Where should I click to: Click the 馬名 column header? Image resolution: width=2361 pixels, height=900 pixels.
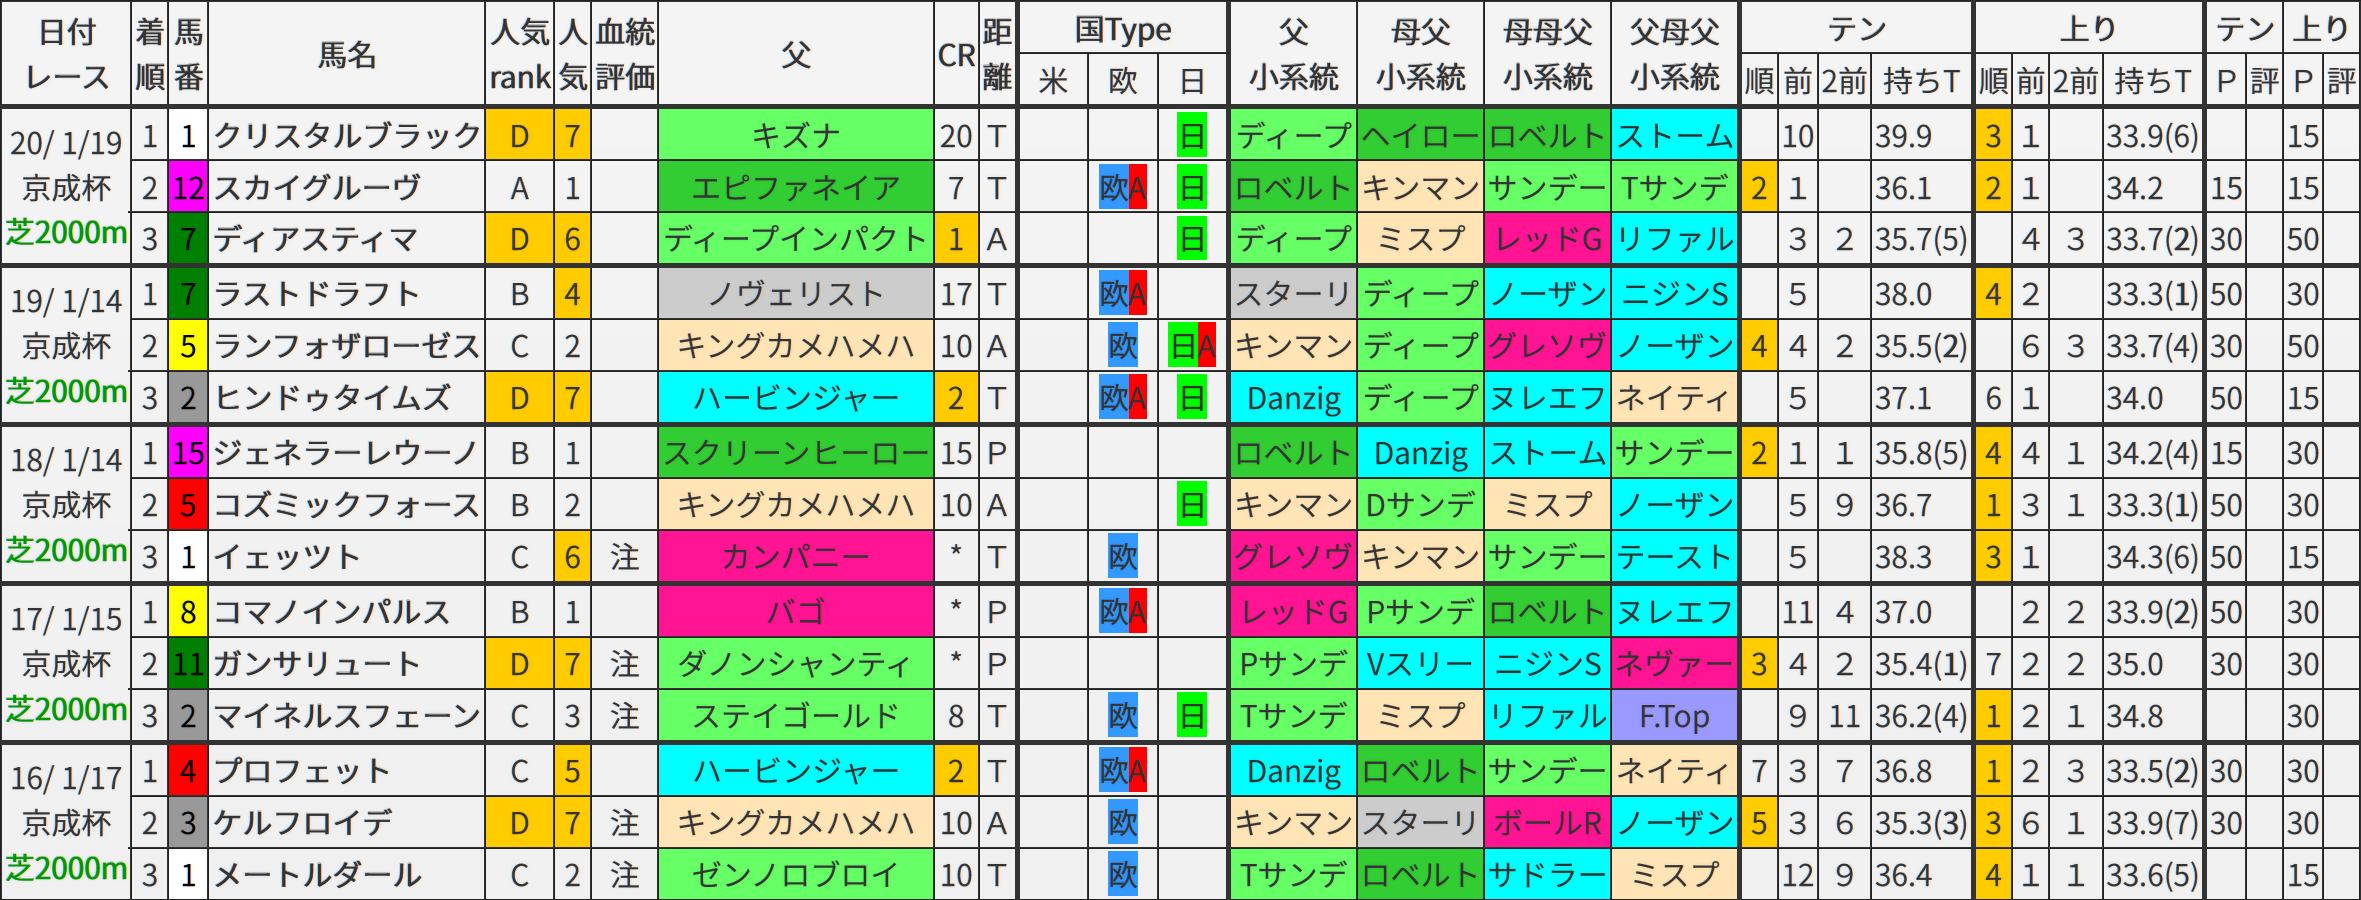coord(347,54)
